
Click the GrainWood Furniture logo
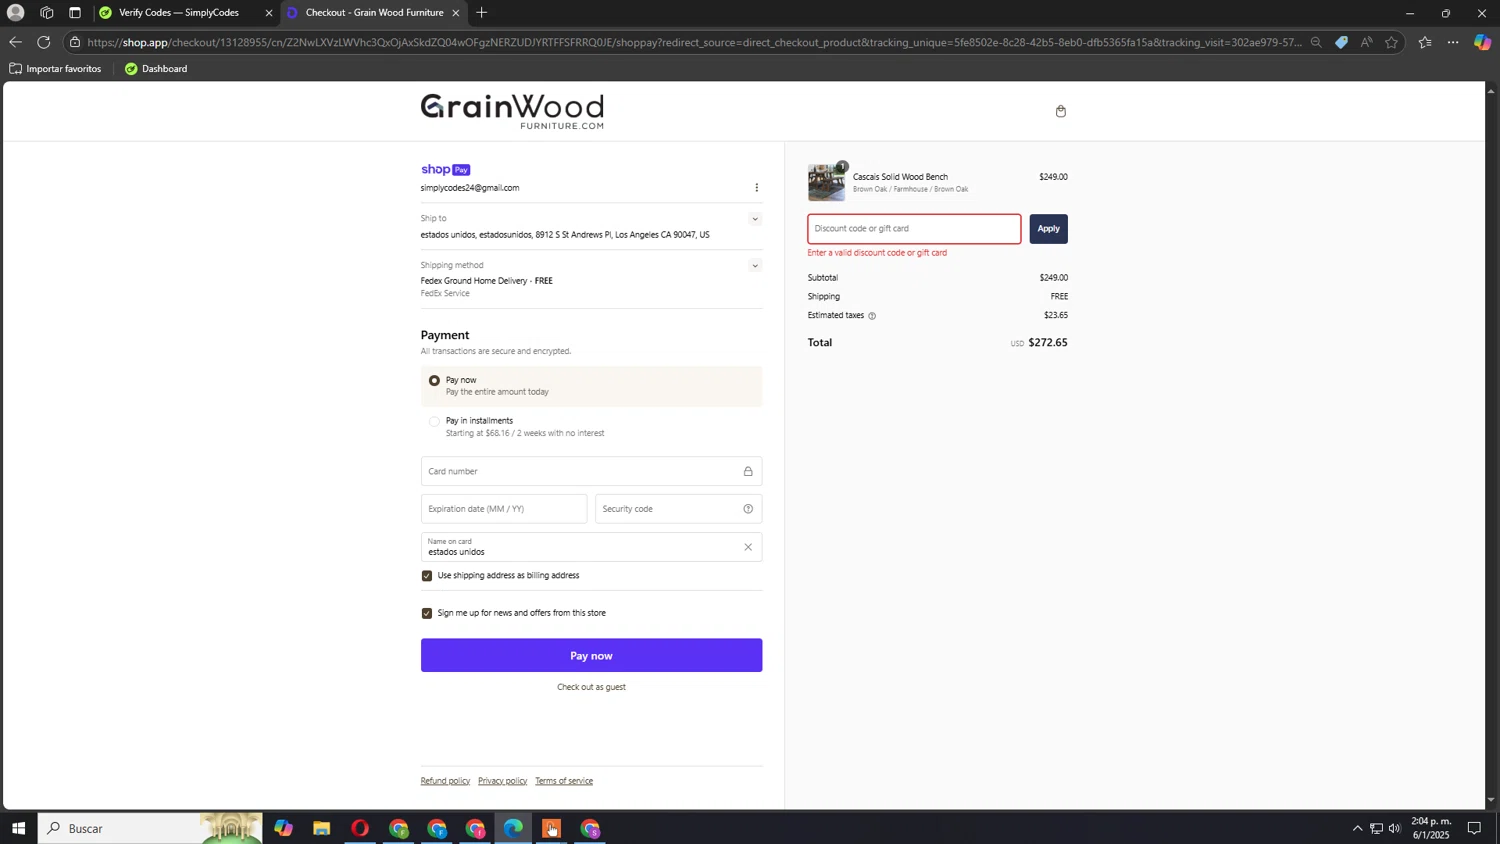[x=512, y=111]
